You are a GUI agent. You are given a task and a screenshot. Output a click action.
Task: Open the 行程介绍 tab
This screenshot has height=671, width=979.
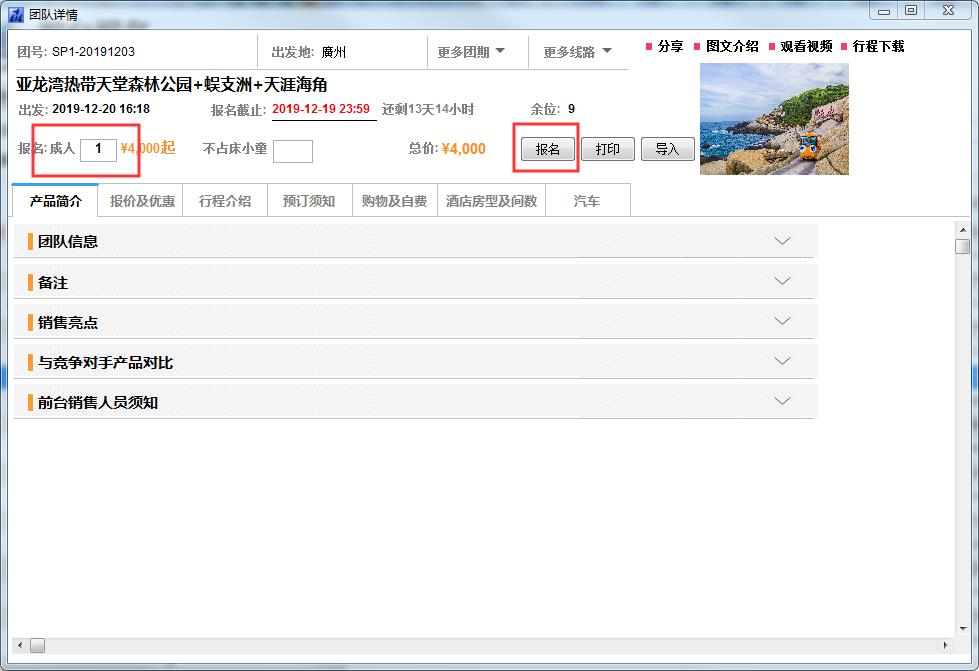pyautogui.click(x=225, y=201)
